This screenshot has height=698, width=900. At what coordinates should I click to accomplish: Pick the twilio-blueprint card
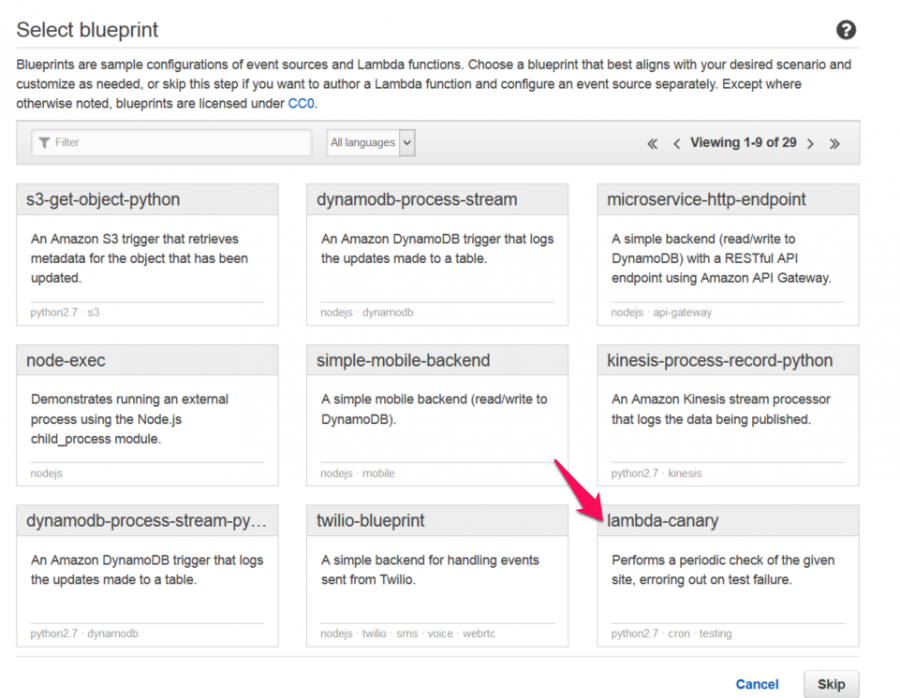click(x=437, y=576)
